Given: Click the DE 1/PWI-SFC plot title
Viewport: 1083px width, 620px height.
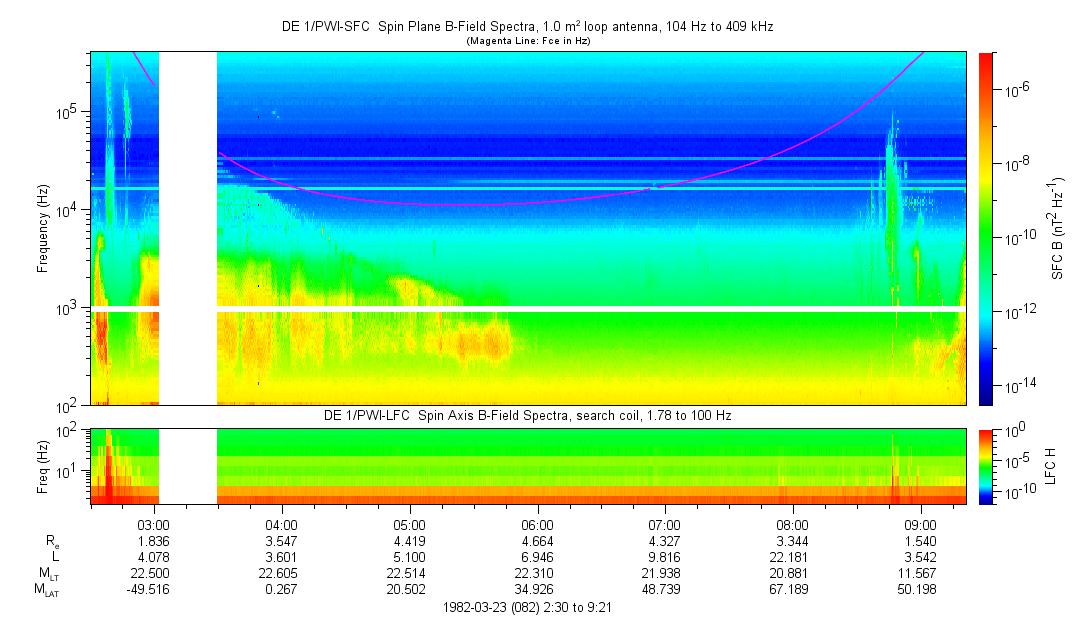Looking at the screenshot, I should (x=527, y=27).
